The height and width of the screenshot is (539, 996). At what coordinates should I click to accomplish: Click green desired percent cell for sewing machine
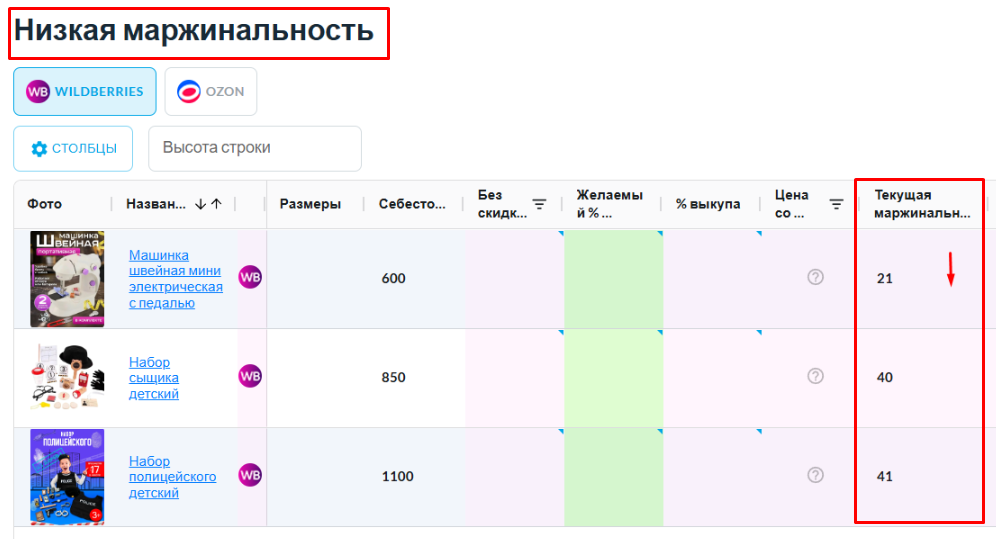click(x=612, y=279)
